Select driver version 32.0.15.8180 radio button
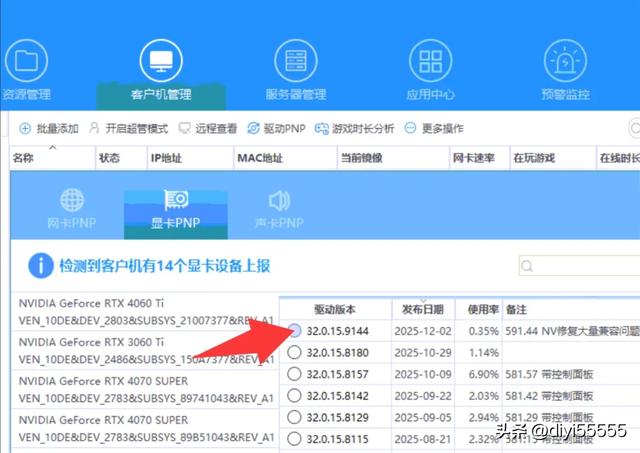This screenshot has width=640, height=453. [x=294, y=352]
